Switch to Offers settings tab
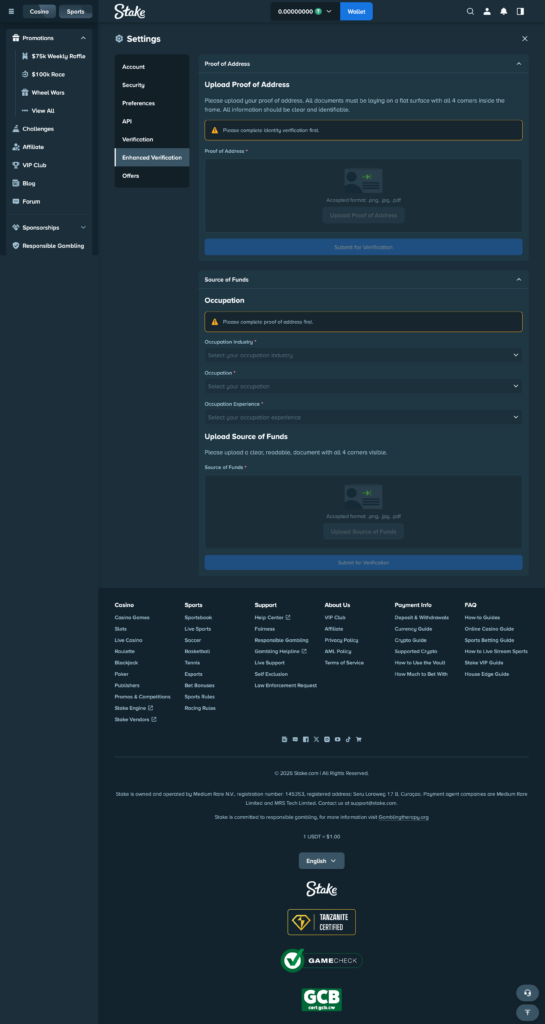This screenshot has height=1024, width=545. (151, 176)
